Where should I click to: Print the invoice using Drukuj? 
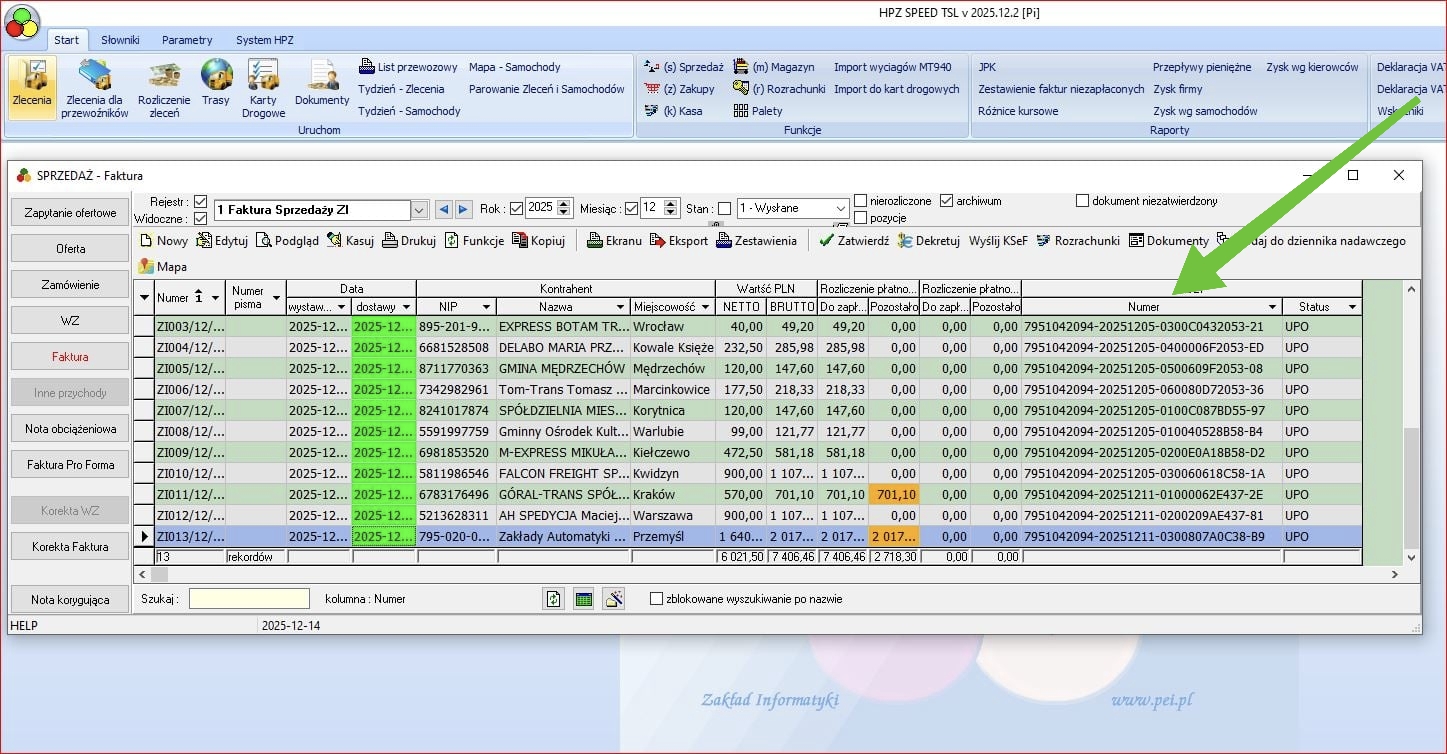click(409, 241)
